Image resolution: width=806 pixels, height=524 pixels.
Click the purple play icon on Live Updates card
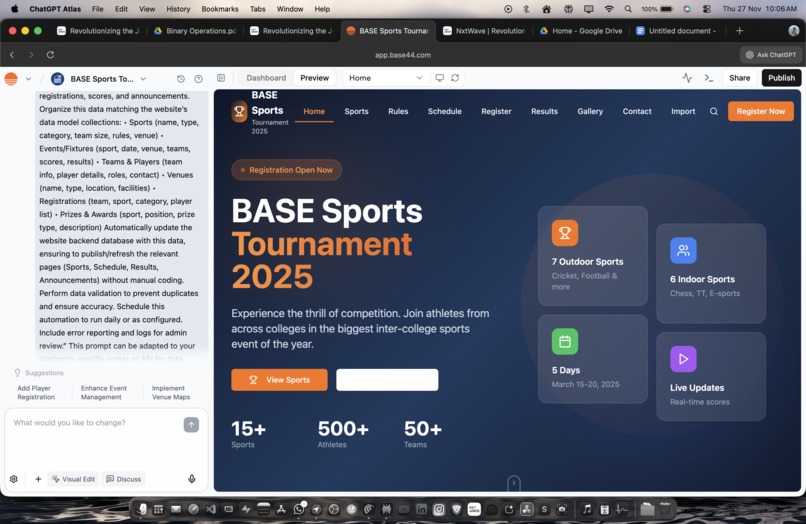(x=683, y=359)
